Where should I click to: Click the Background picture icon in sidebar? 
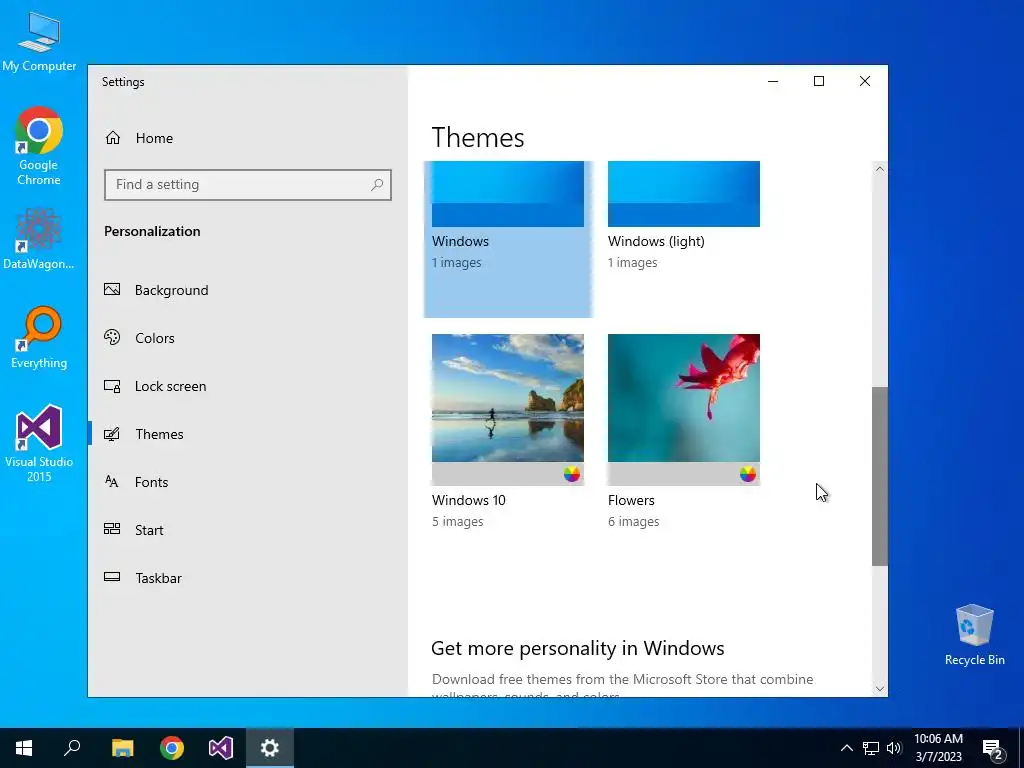tap(112, 289)
